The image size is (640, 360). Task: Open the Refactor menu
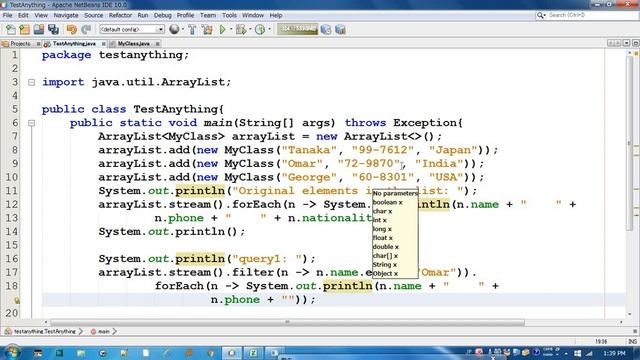click(x=120, y=15)
